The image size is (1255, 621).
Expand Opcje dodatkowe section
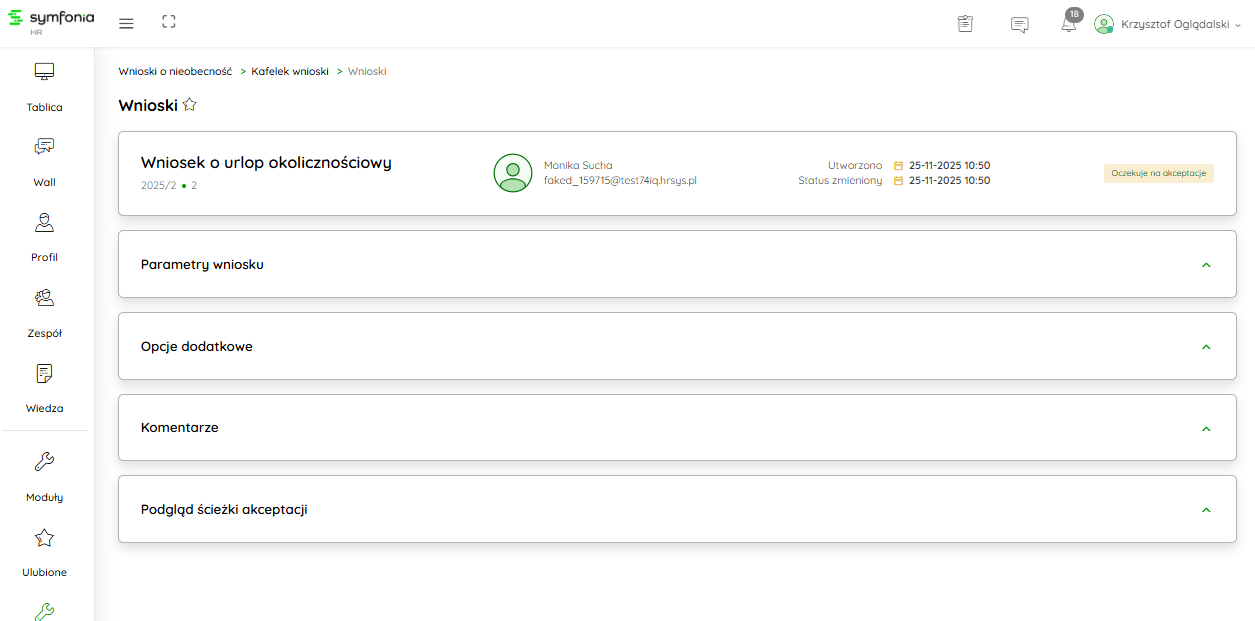coord(1205,347)
